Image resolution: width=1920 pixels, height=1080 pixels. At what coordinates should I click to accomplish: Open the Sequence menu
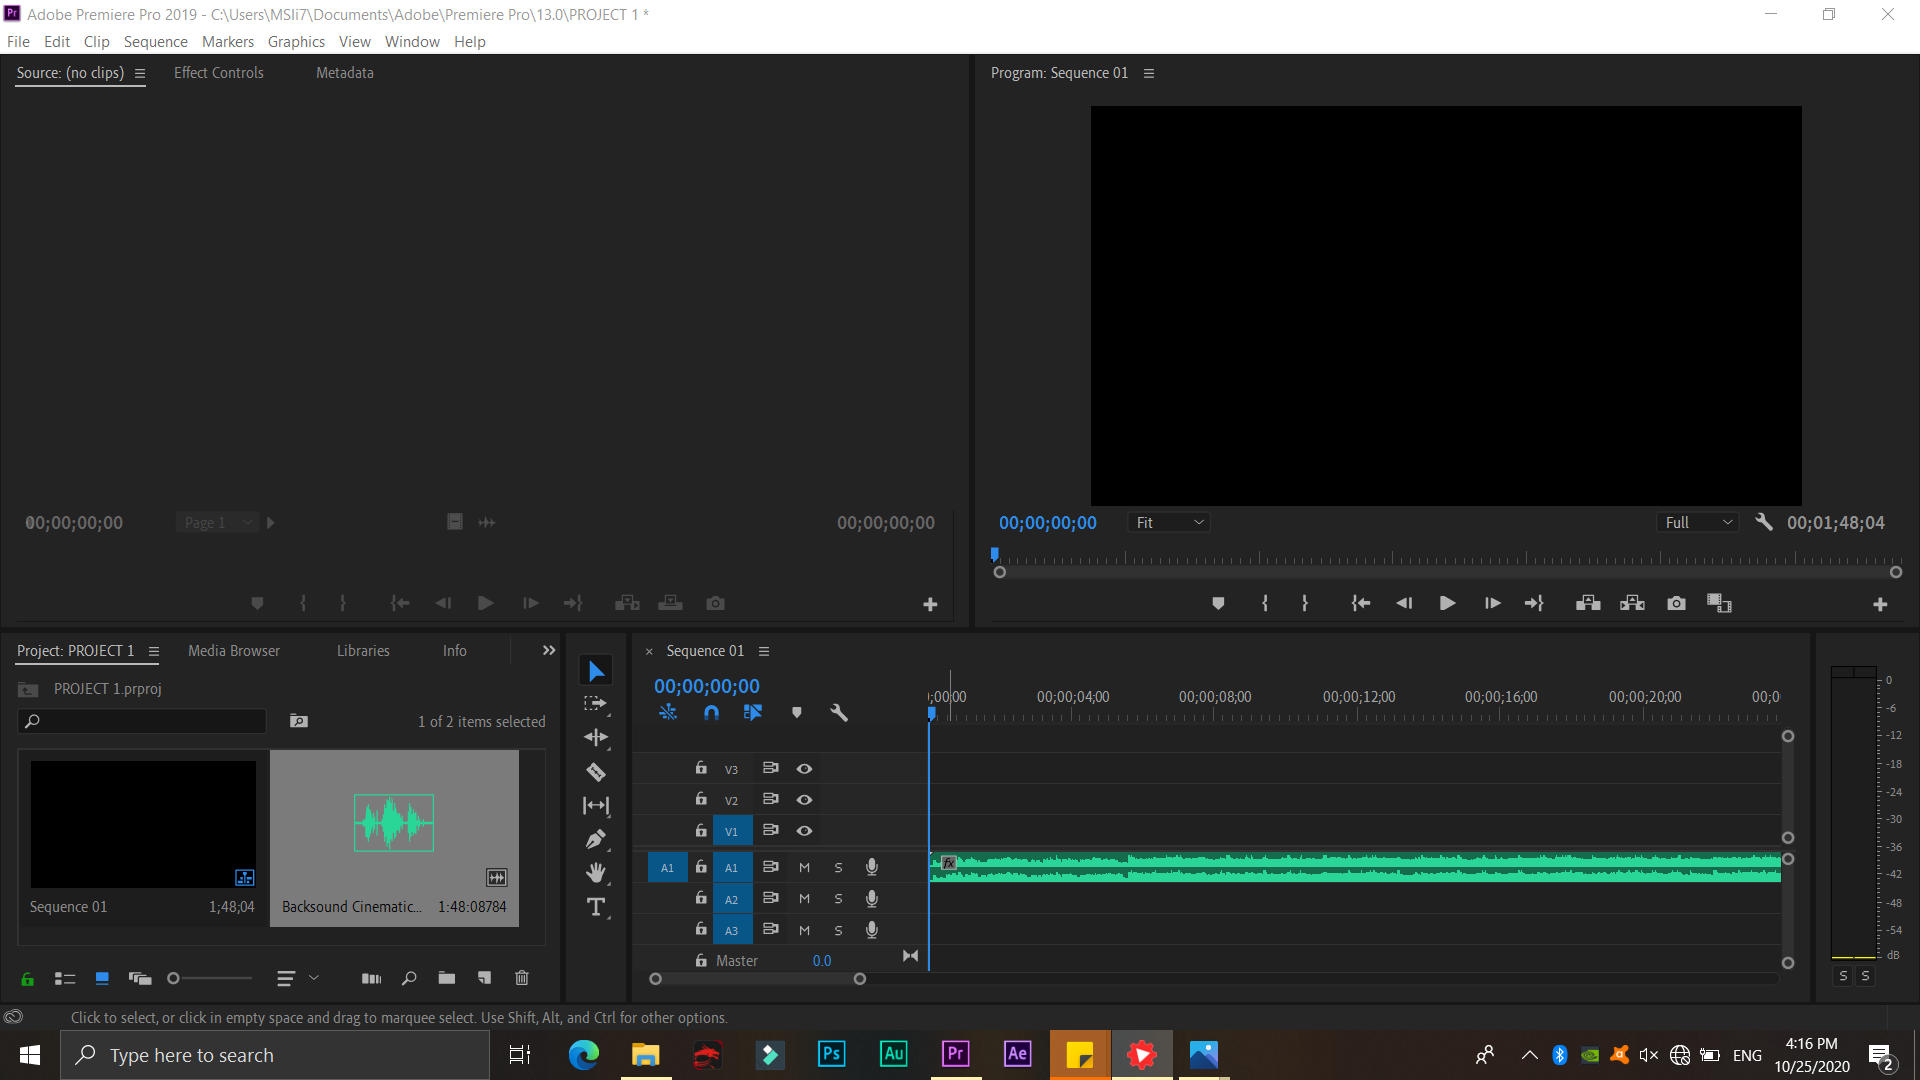pyautogui.click(x=155, y=41)
